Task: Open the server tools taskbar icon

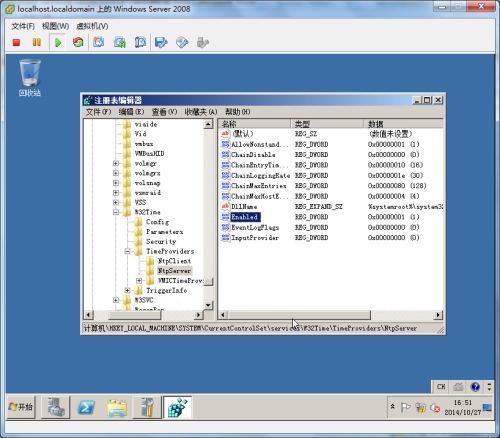Action: pos(147,407)
